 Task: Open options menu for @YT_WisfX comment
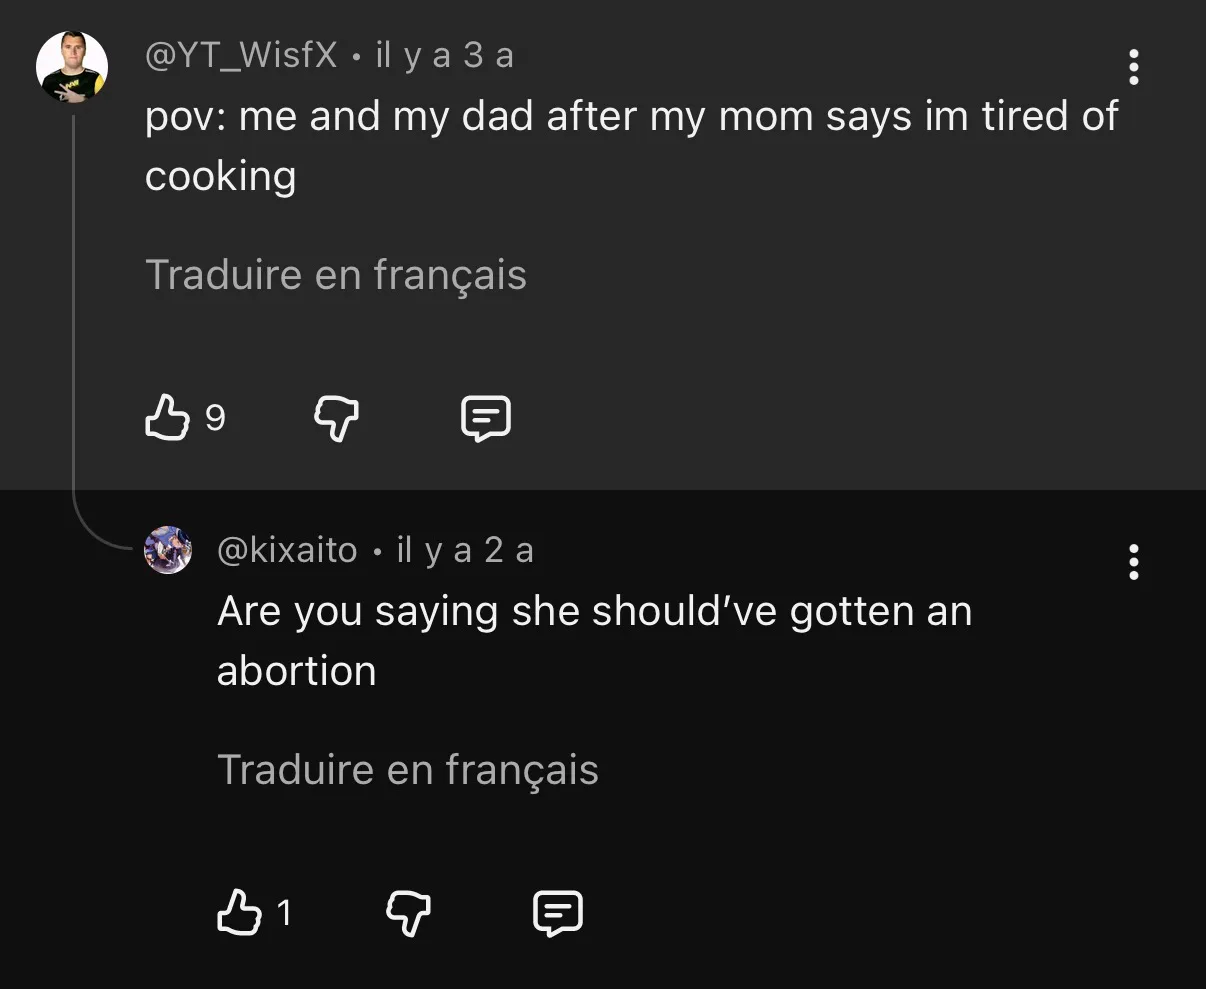coord(1133,67)
